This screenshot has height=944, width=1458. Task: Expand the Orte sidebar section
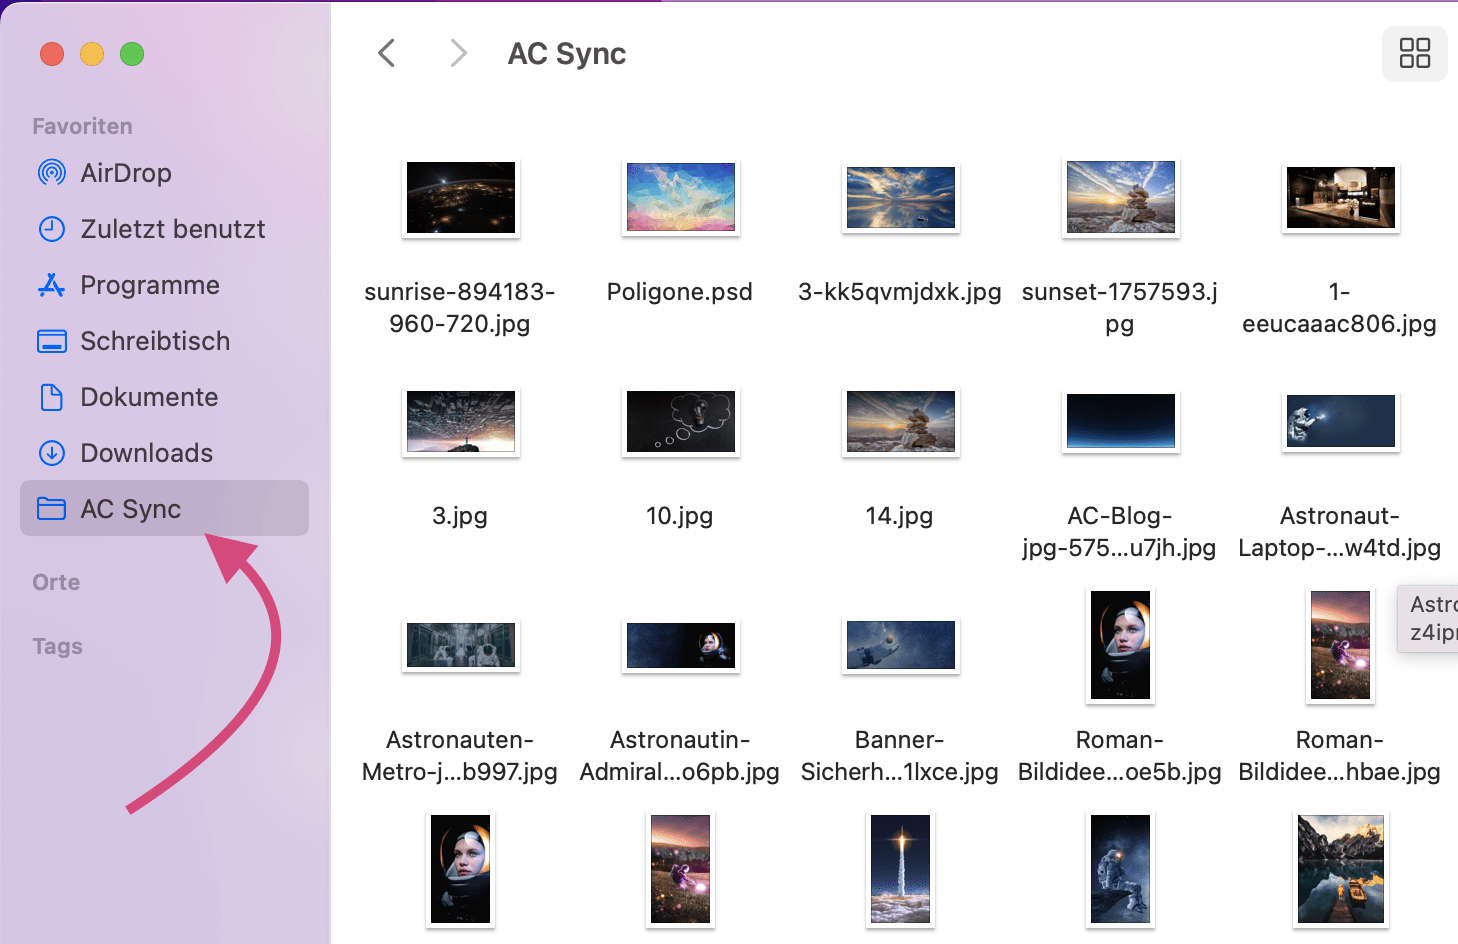point(56,582)
